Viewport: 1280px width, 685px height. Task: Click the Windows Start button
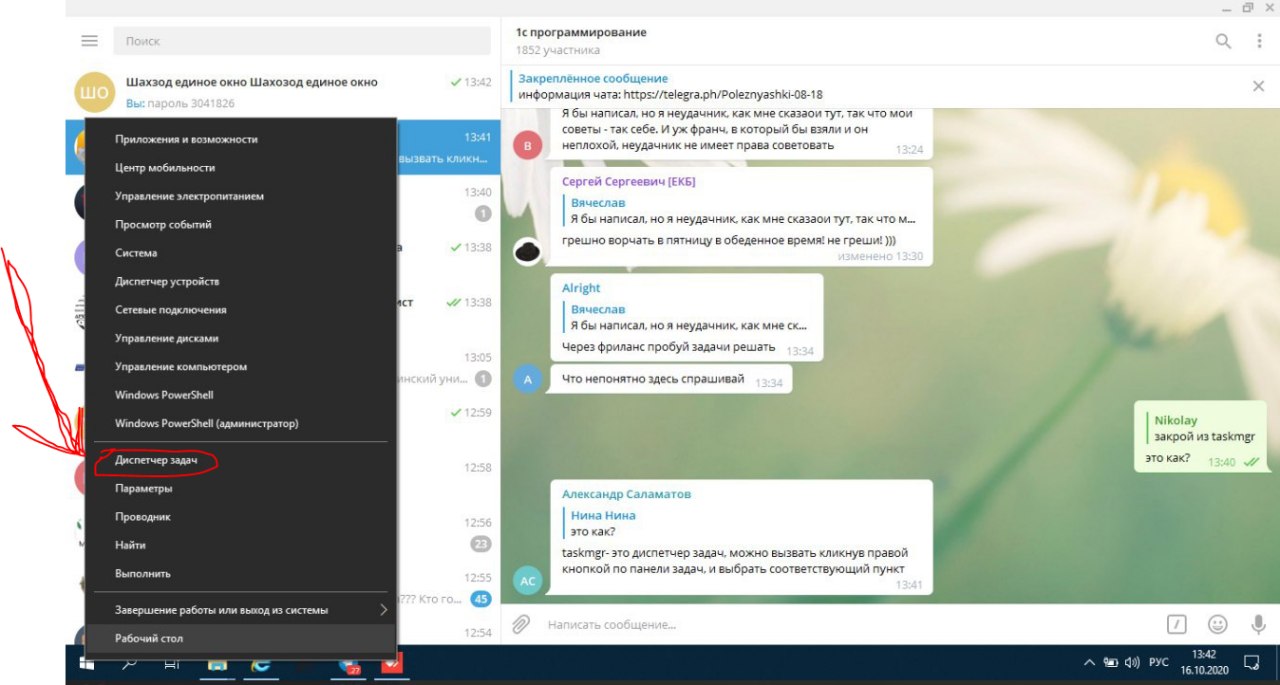pyautogui.click(x=87, y=664)
